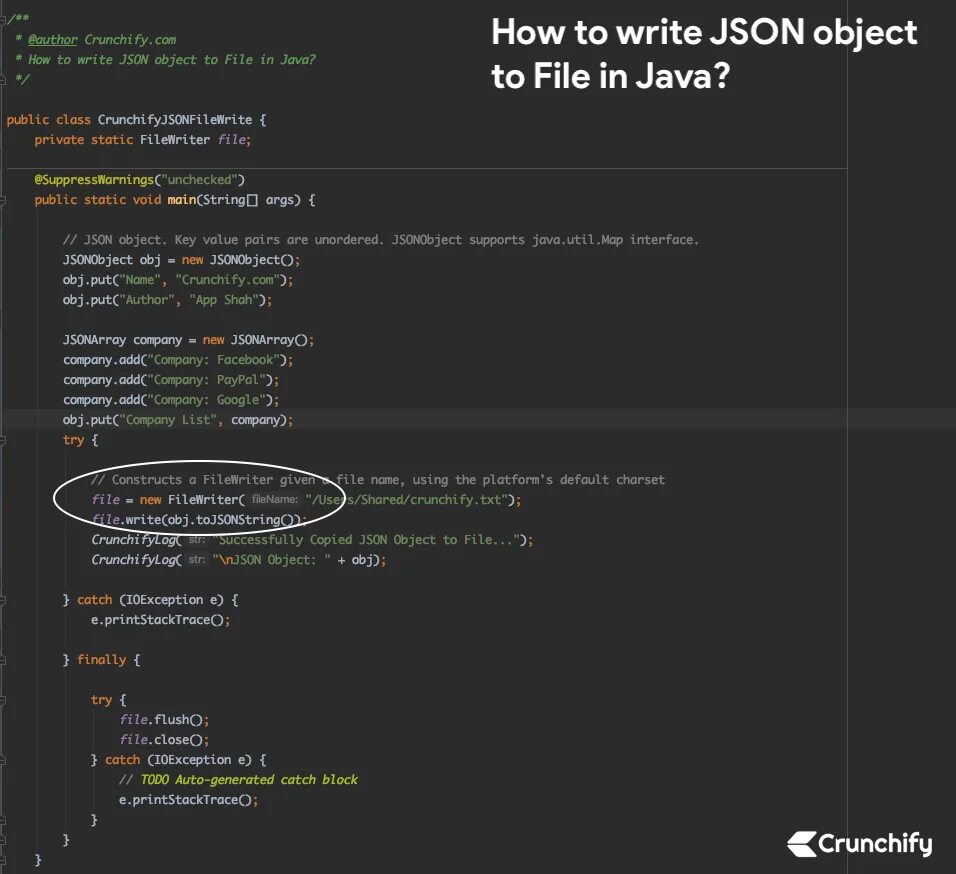Click the 'Constructs a FileWriter' comment

(377, 480)
